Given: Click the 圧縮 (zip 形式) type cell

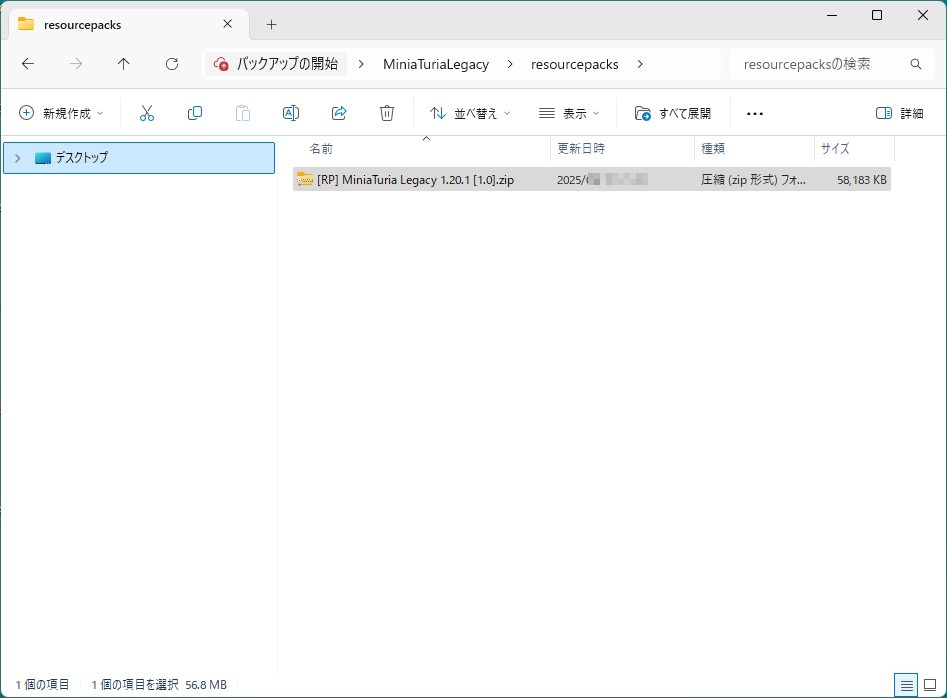Looking at the screenshot, I should 753,180.
